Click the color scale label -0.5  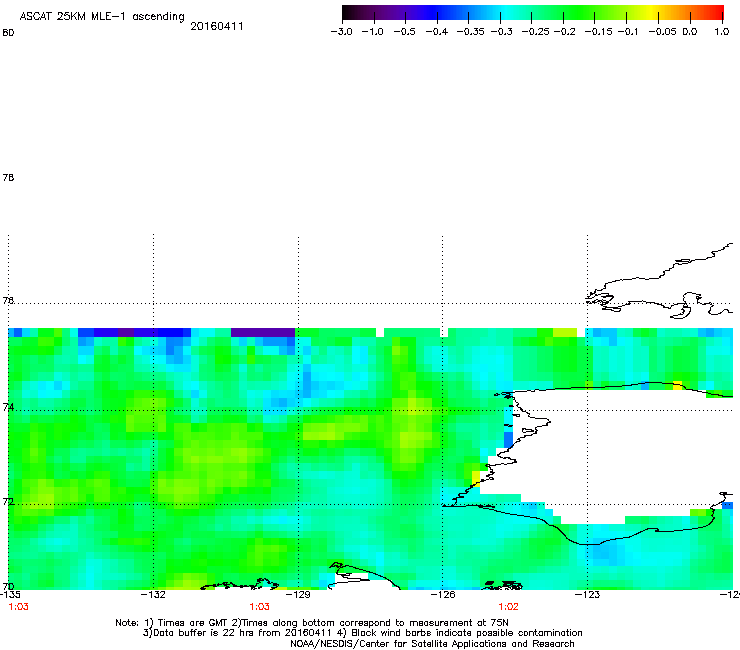[405, 32]
